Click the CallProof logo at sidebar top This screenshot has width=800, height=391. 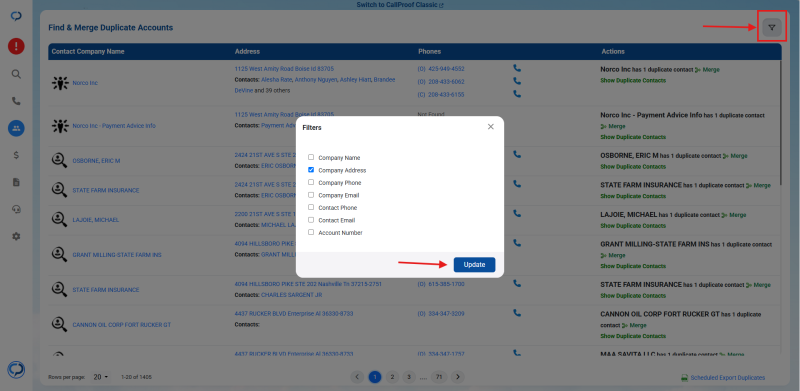pos(16,16)
